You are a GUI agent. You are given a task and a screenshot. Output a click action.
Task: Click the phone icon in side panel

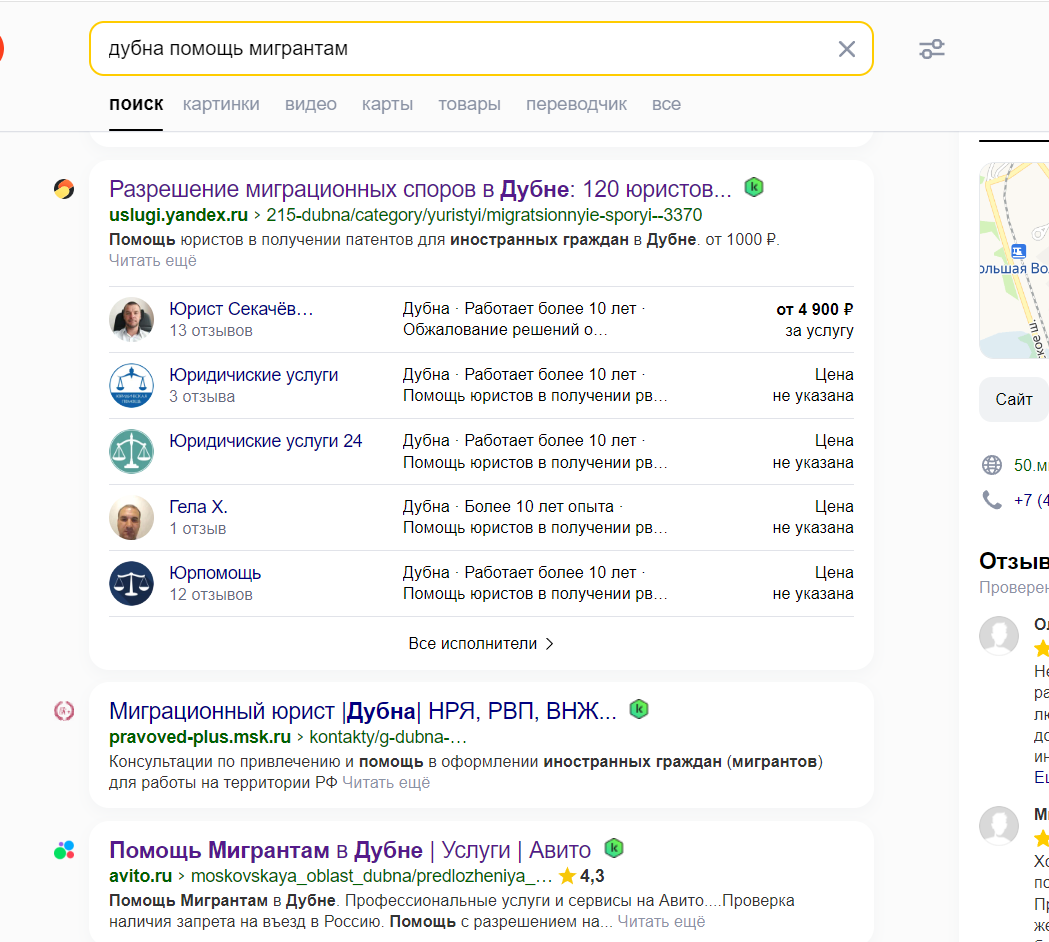991,500
